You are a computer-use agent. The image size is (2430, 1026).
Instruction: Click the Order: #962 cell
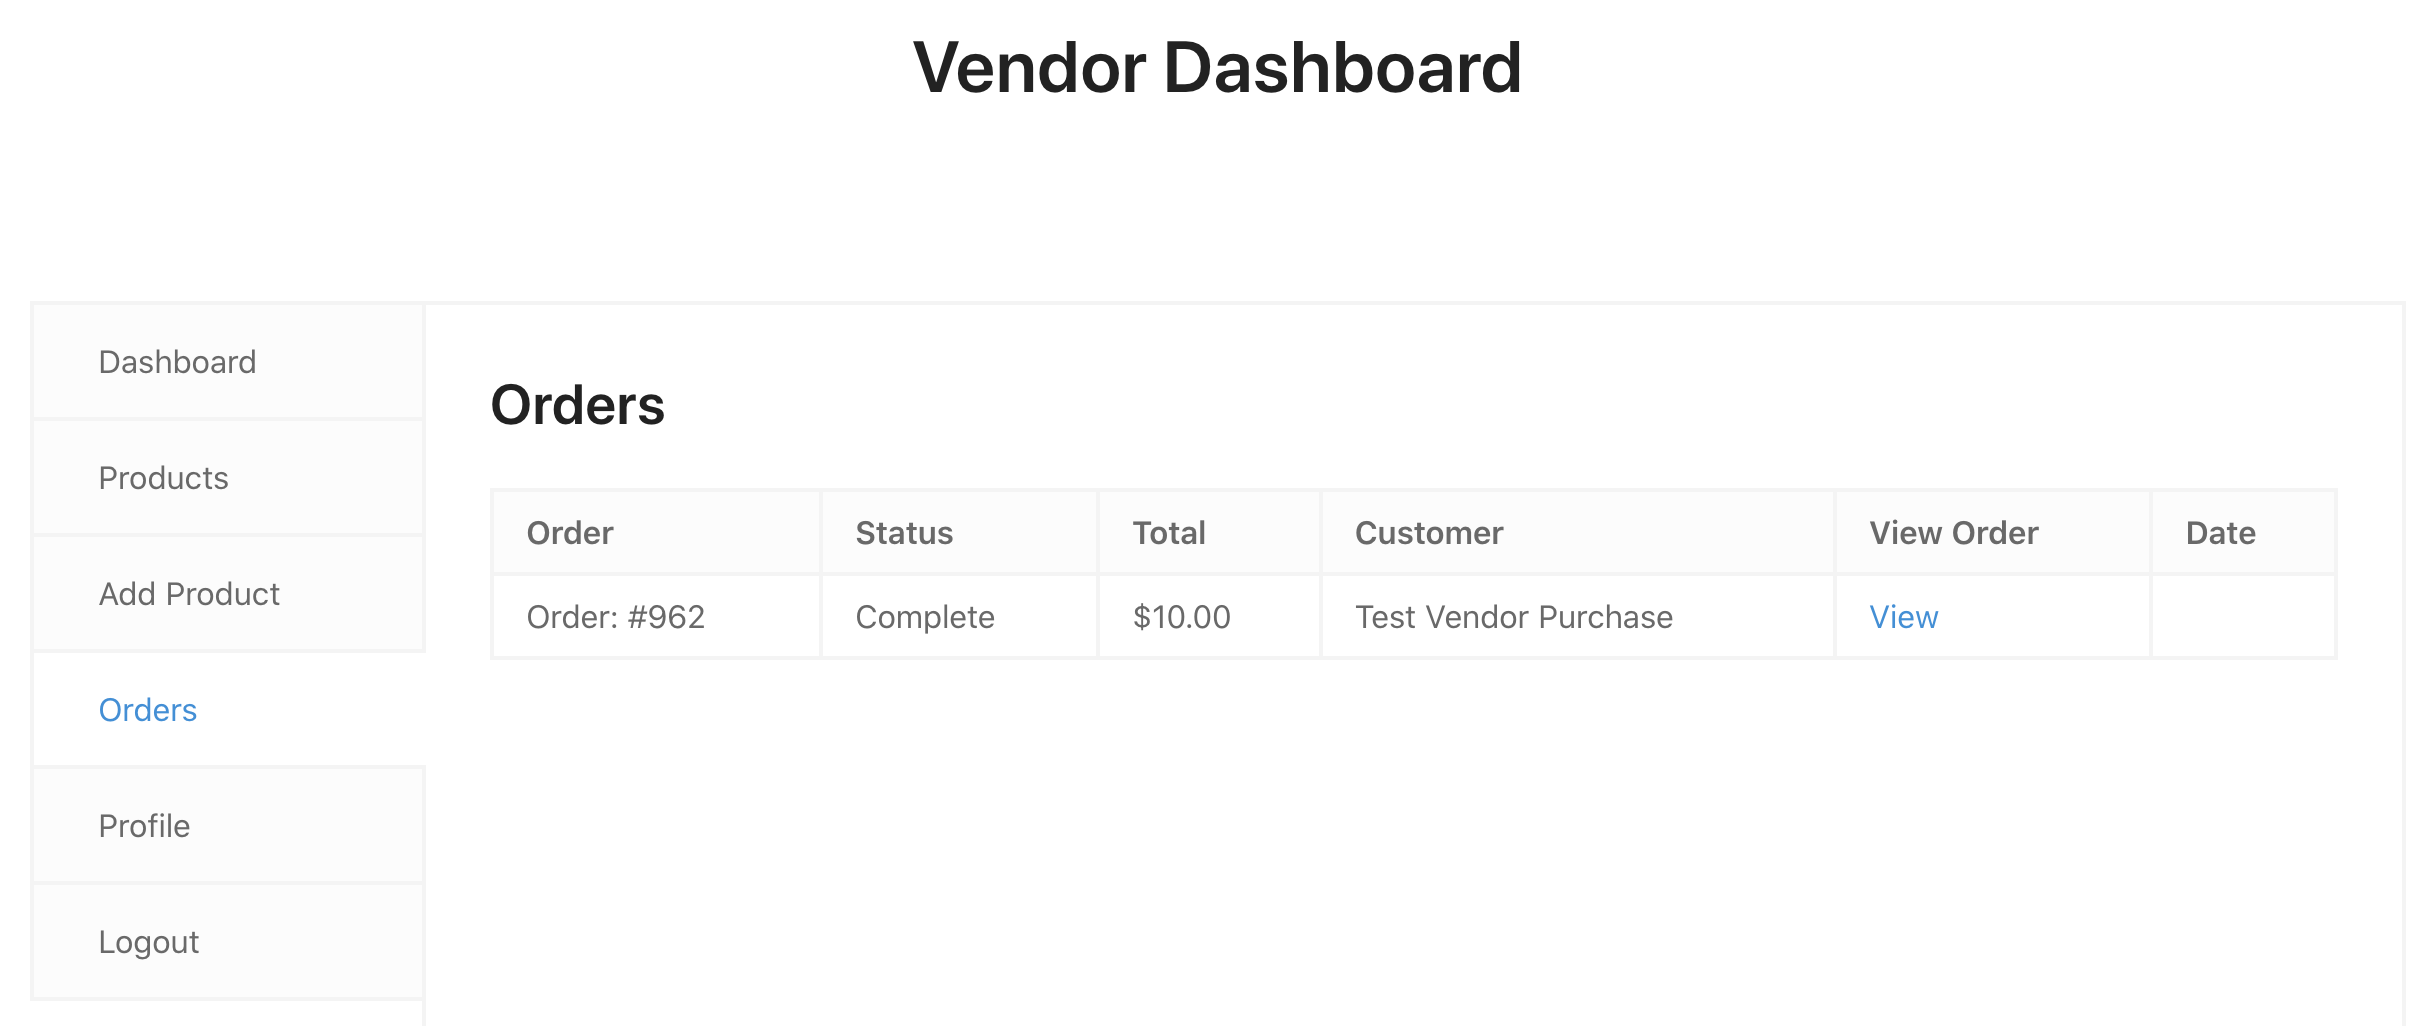click(616, 617)
